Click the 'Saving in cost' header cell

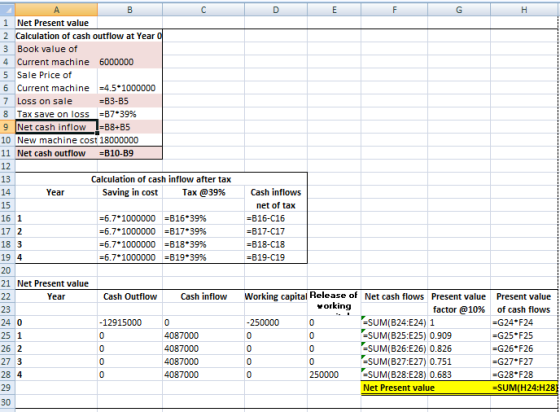click(x=130, y=192)
